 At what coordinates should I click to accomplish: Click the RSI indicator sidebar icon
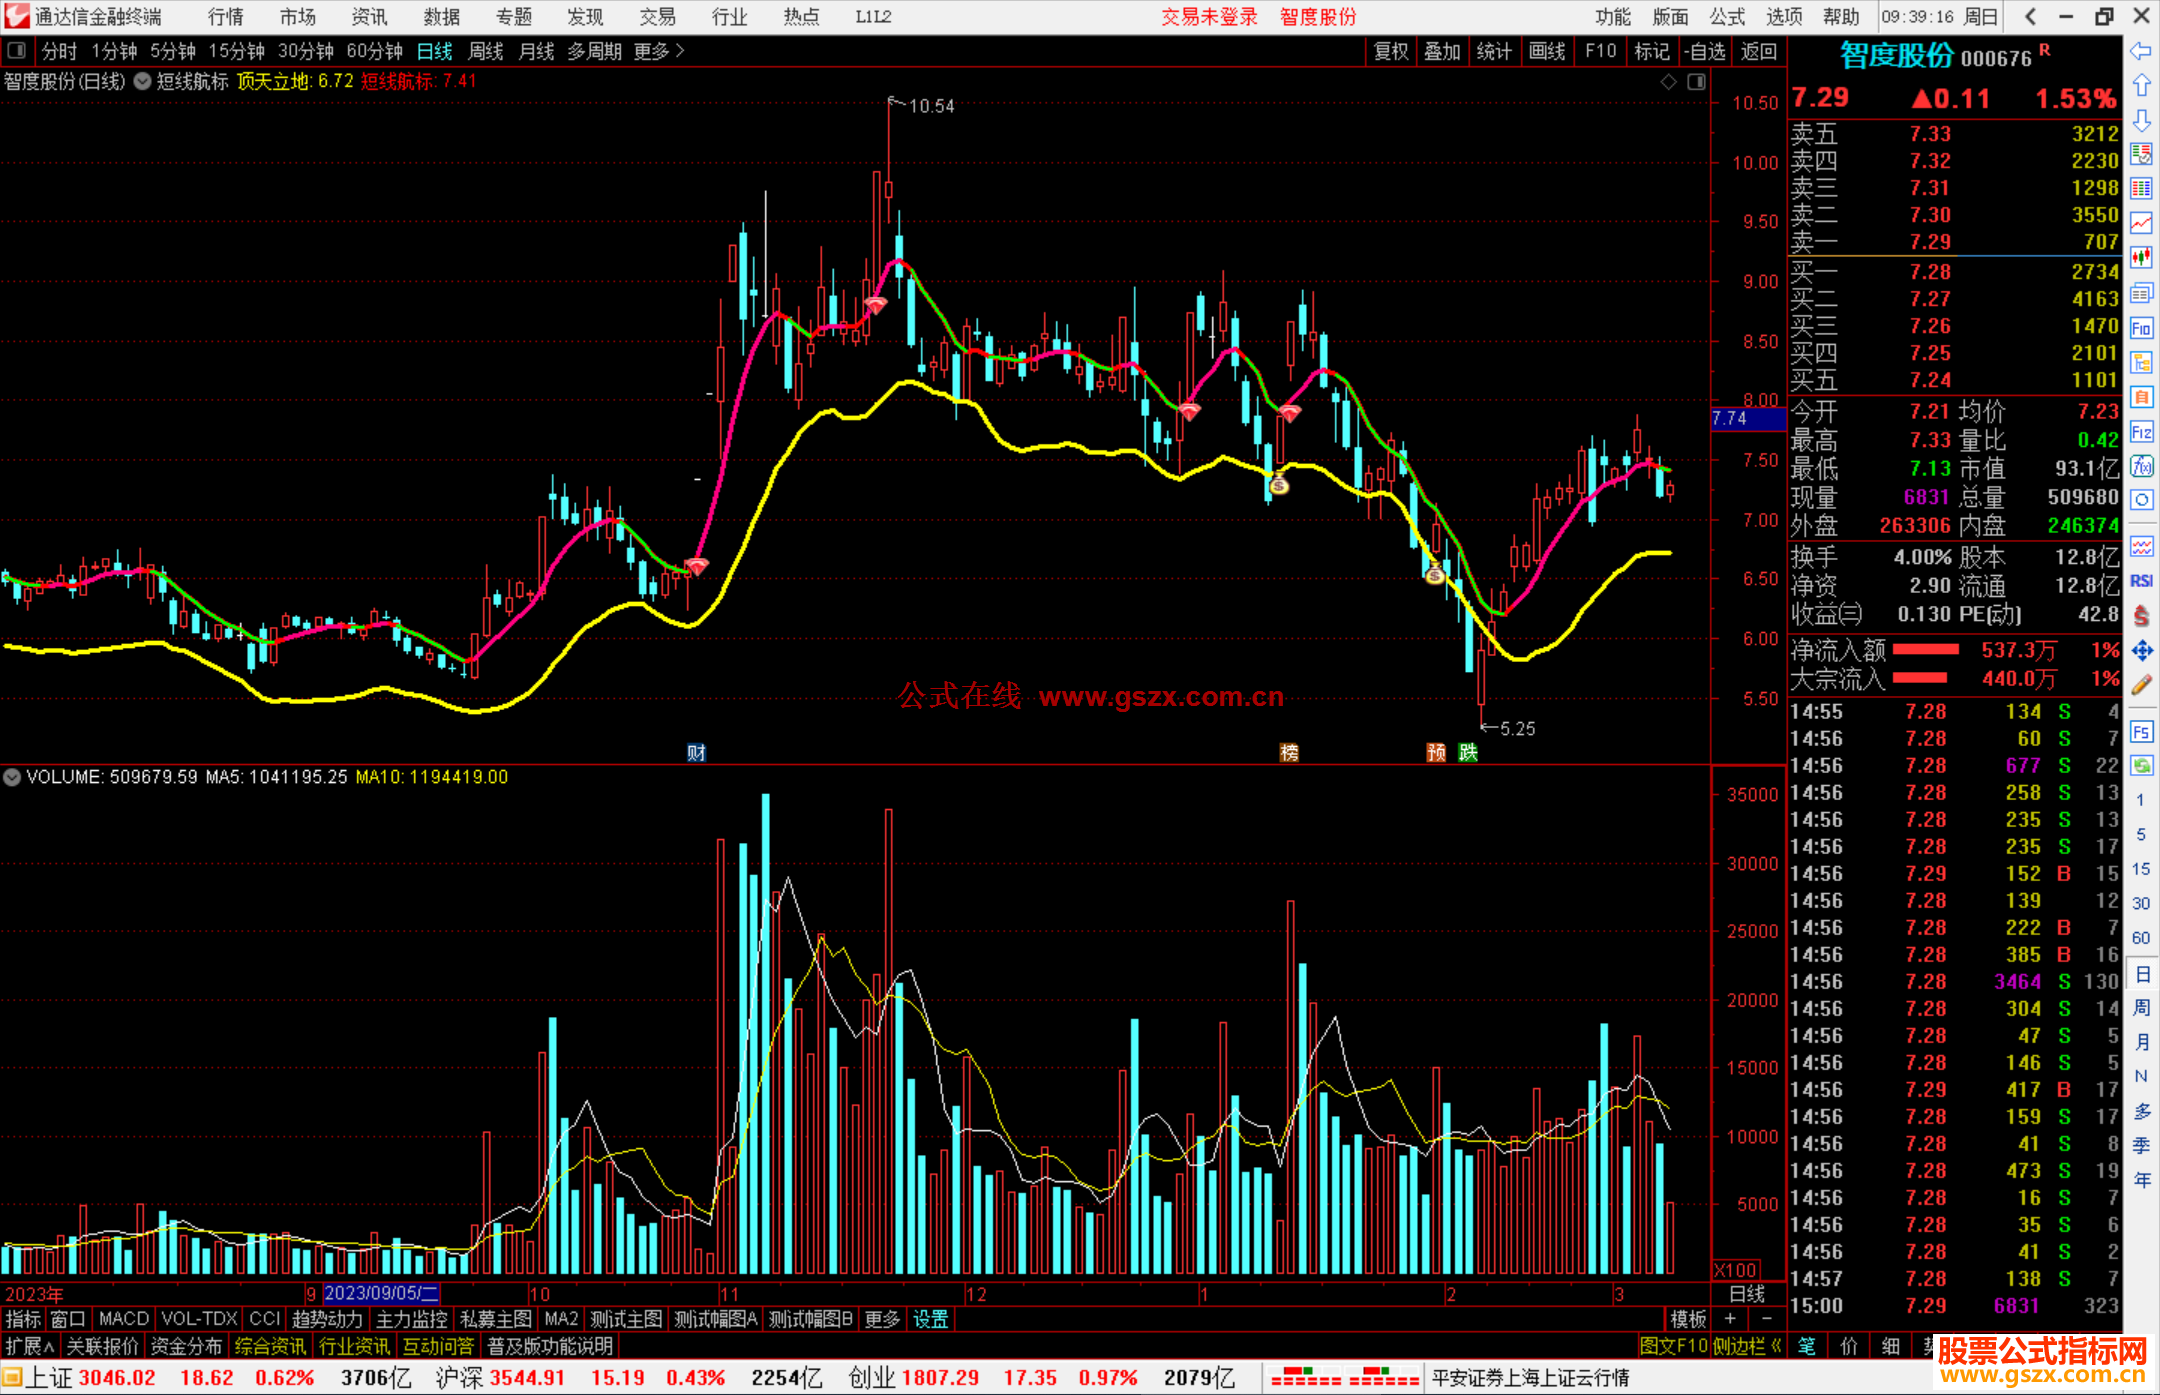point(2141,581)
